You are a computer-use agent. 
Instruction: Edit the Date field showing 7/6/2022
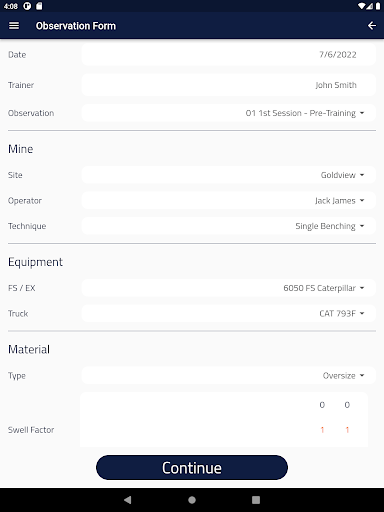[x=228, y=54]
